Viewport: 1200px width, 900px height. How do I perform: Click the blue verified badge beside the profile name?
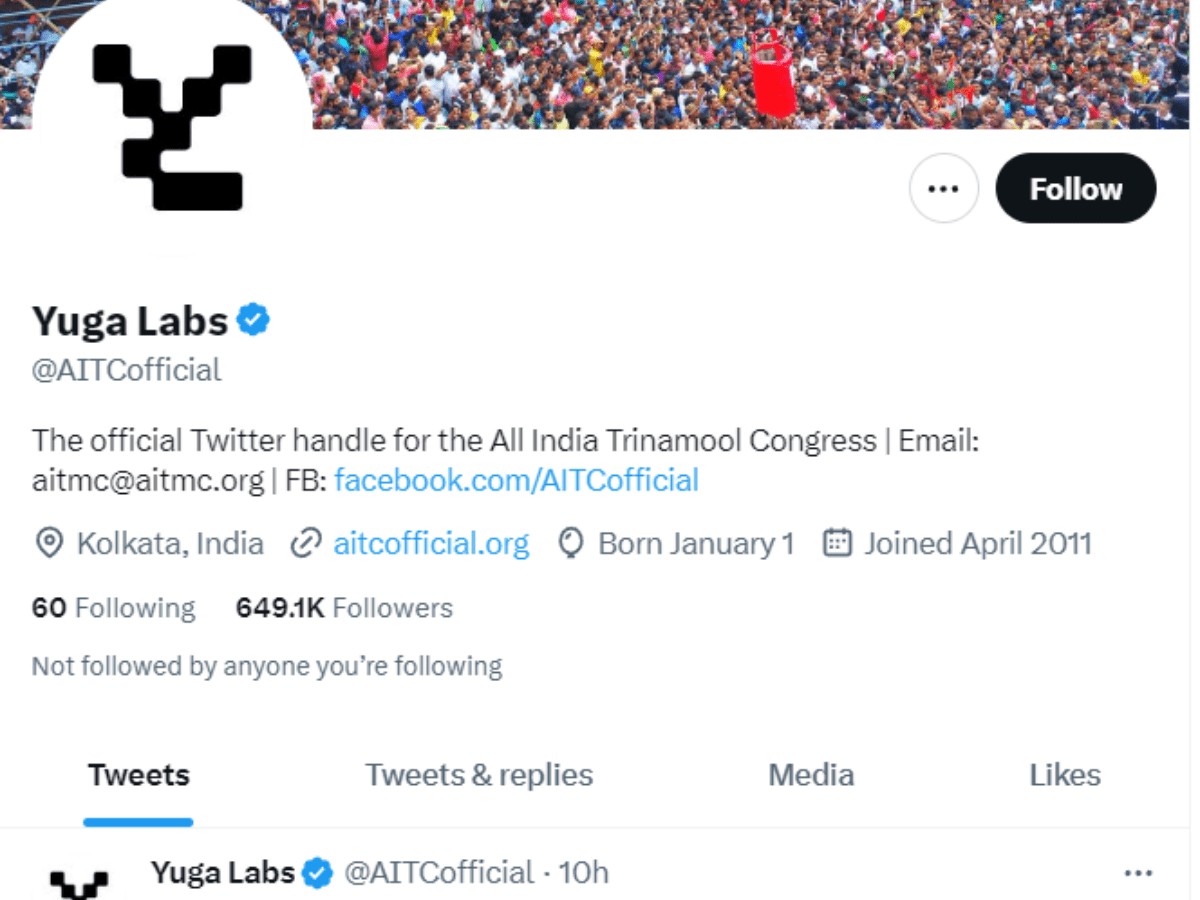tap(254, 321)
